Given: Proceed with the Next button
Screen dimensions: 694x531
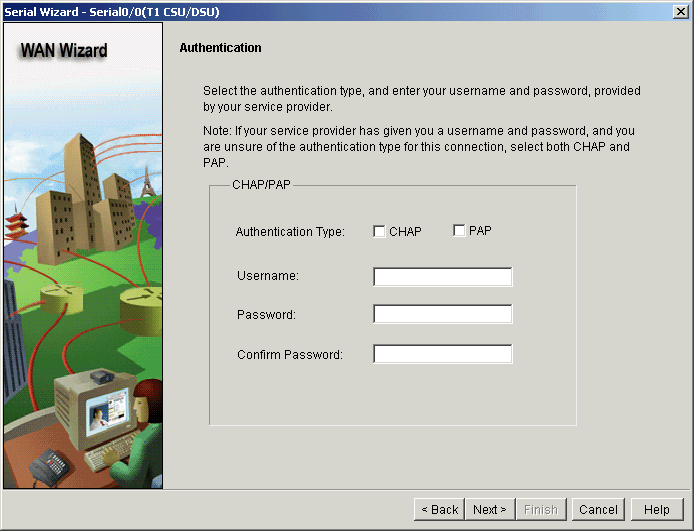Looking at the screenshot, I should coord(490,510).
